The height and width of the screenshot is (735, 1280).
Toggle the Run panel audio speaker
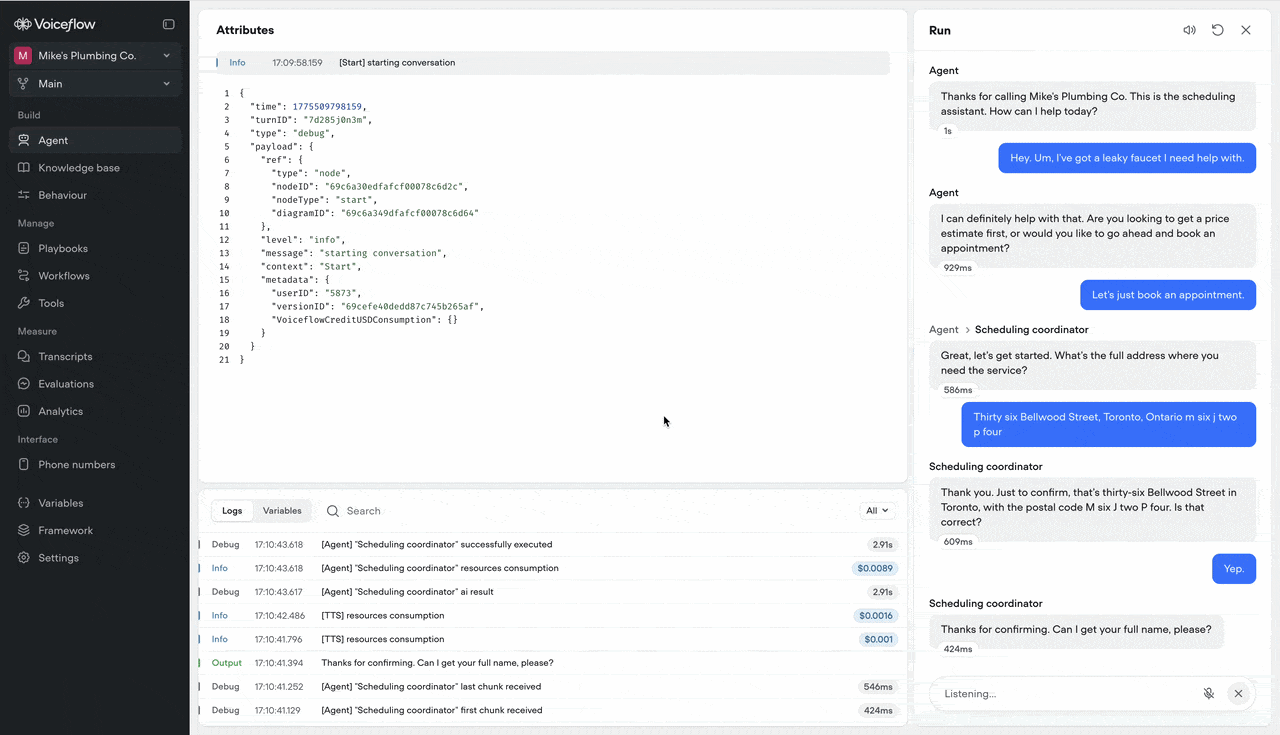click(1189, 30)
